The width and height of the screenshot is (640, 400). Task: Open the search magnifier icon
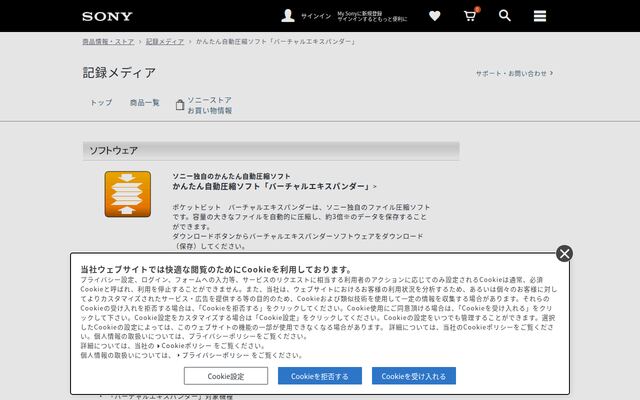[505, 16]
